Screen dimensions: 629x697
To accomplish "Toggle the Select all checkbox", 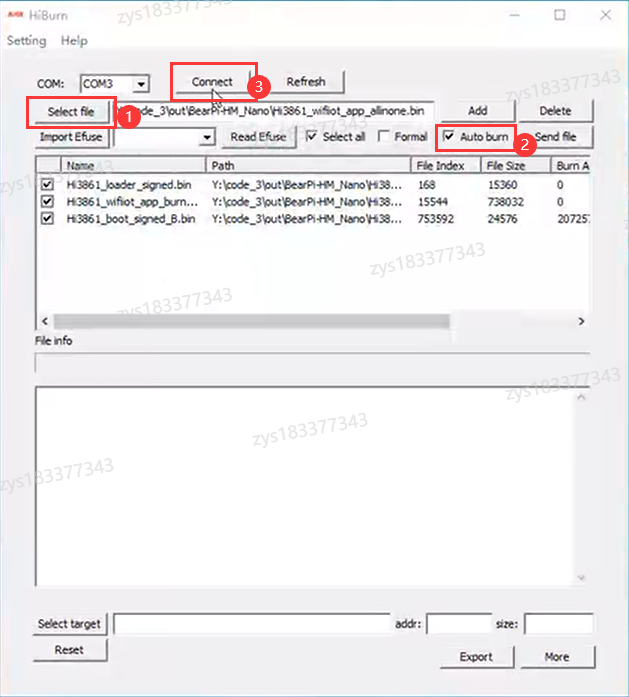I will [x=312, y=137].
